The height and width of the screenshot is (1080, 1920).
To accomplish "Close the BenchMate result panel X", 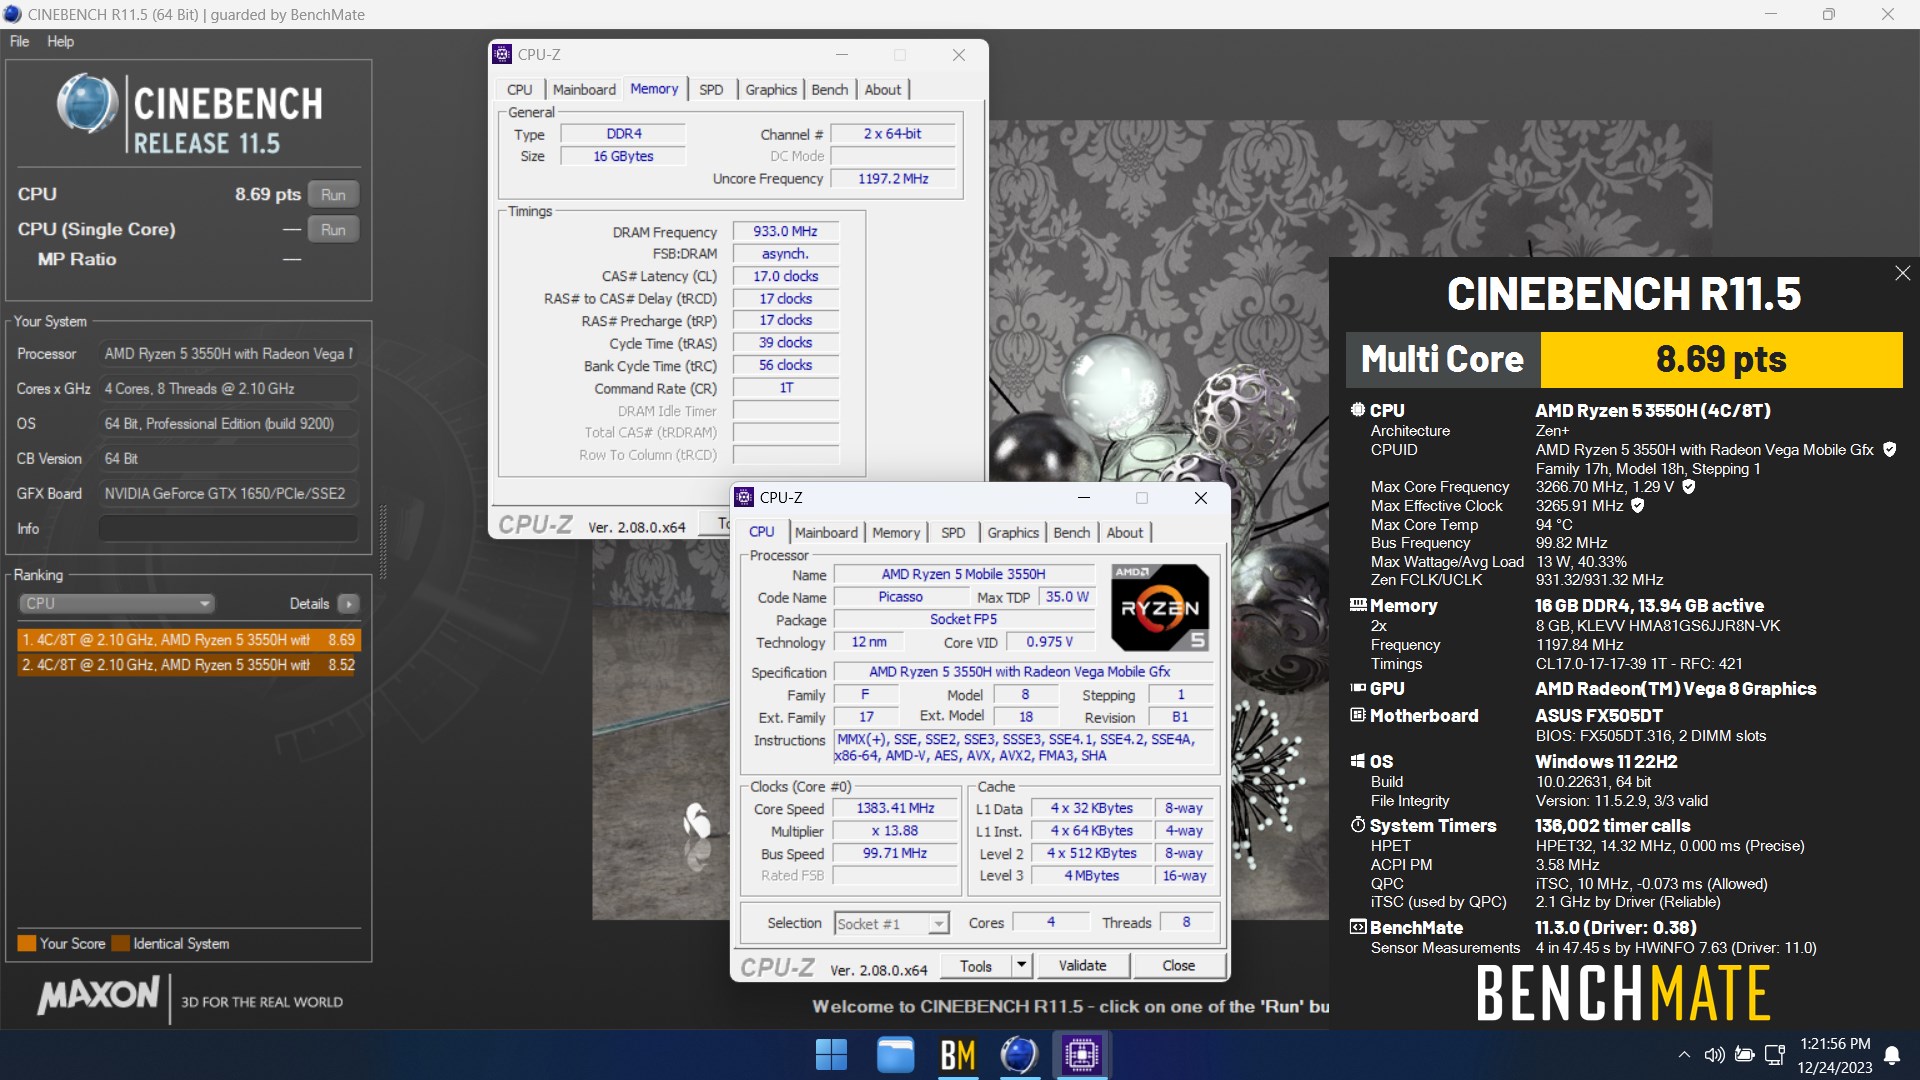I will (1902, 273).
